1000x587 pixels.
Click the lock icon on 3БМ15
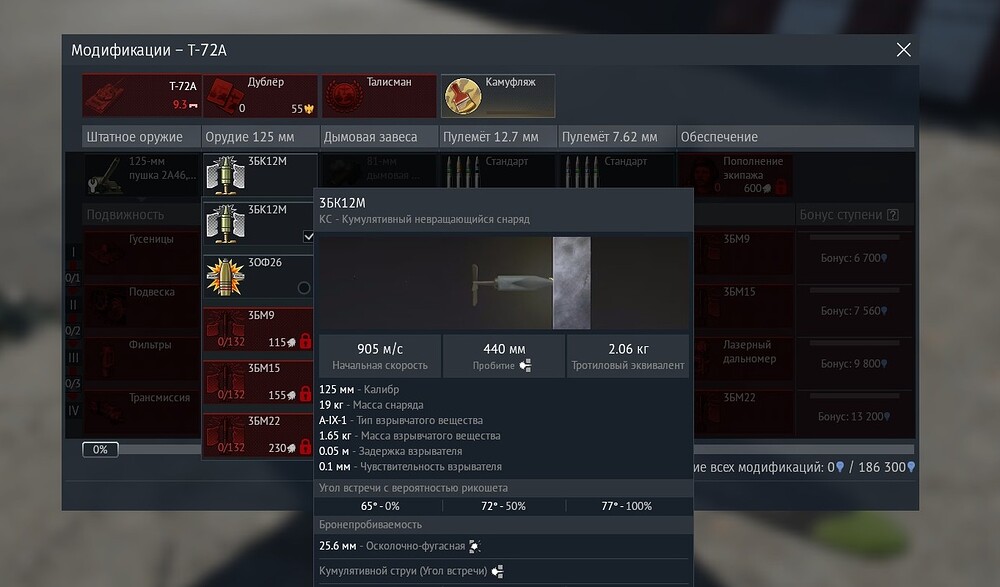click(x=305, y=394)
